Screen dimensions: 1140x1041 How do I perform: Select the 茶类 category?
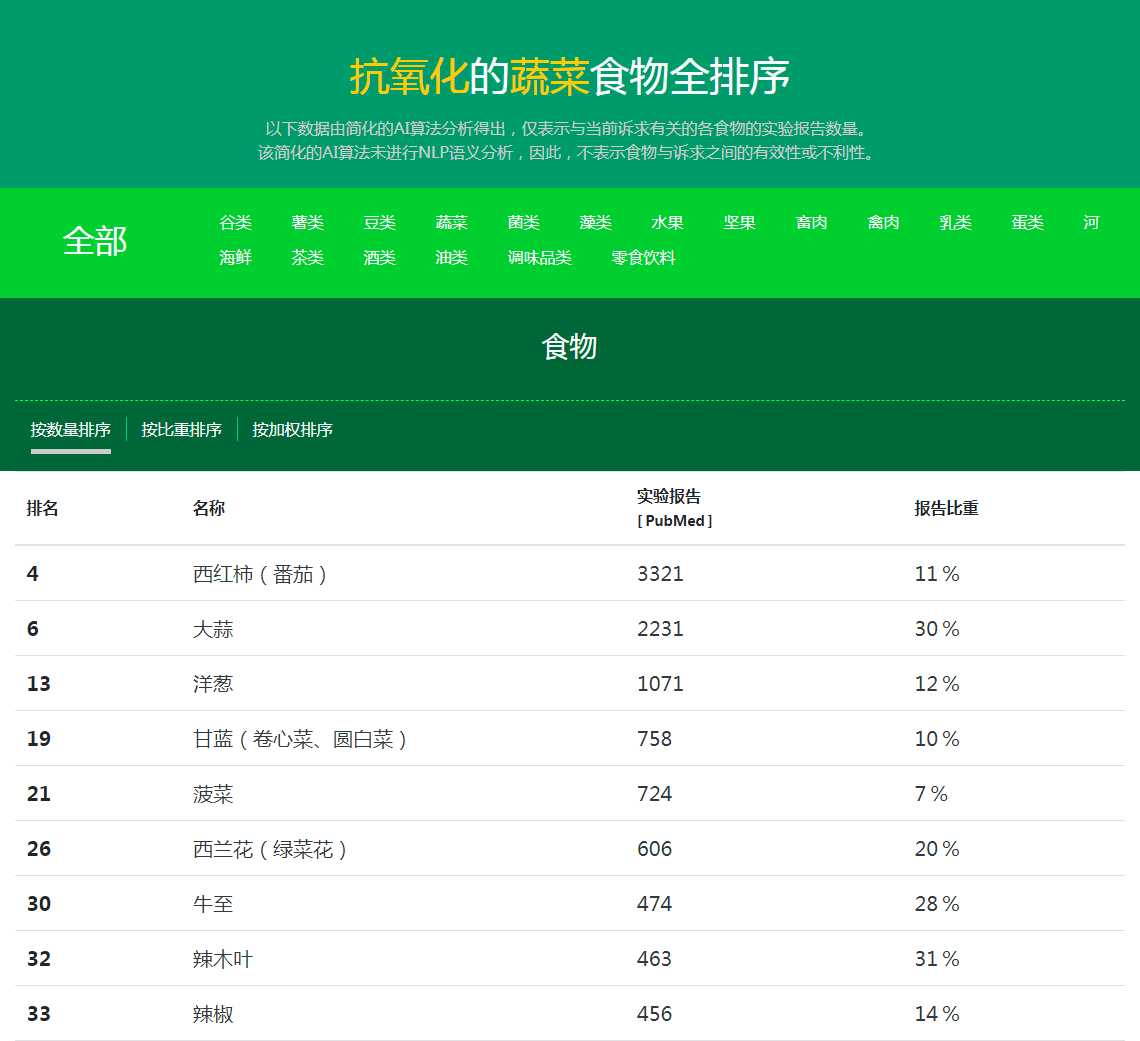coord(307,258)
